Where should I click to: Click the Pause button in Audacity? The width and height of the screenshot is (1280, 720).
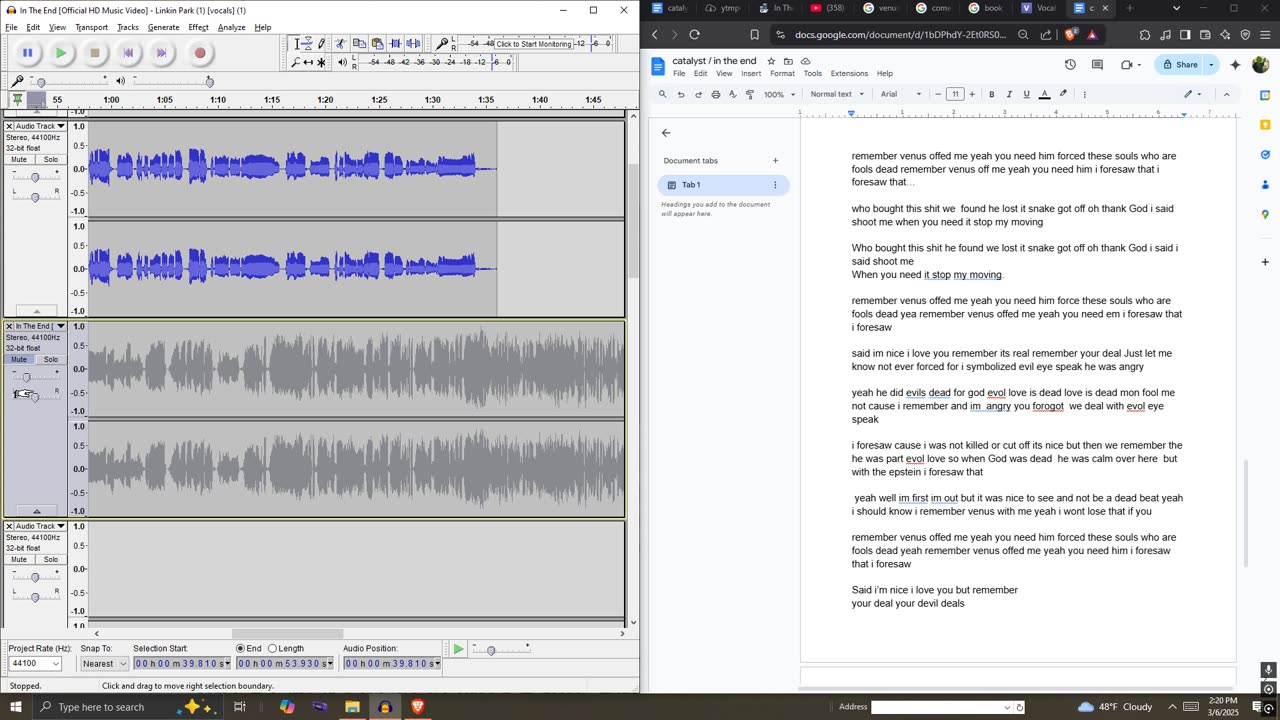click(27, 53)
